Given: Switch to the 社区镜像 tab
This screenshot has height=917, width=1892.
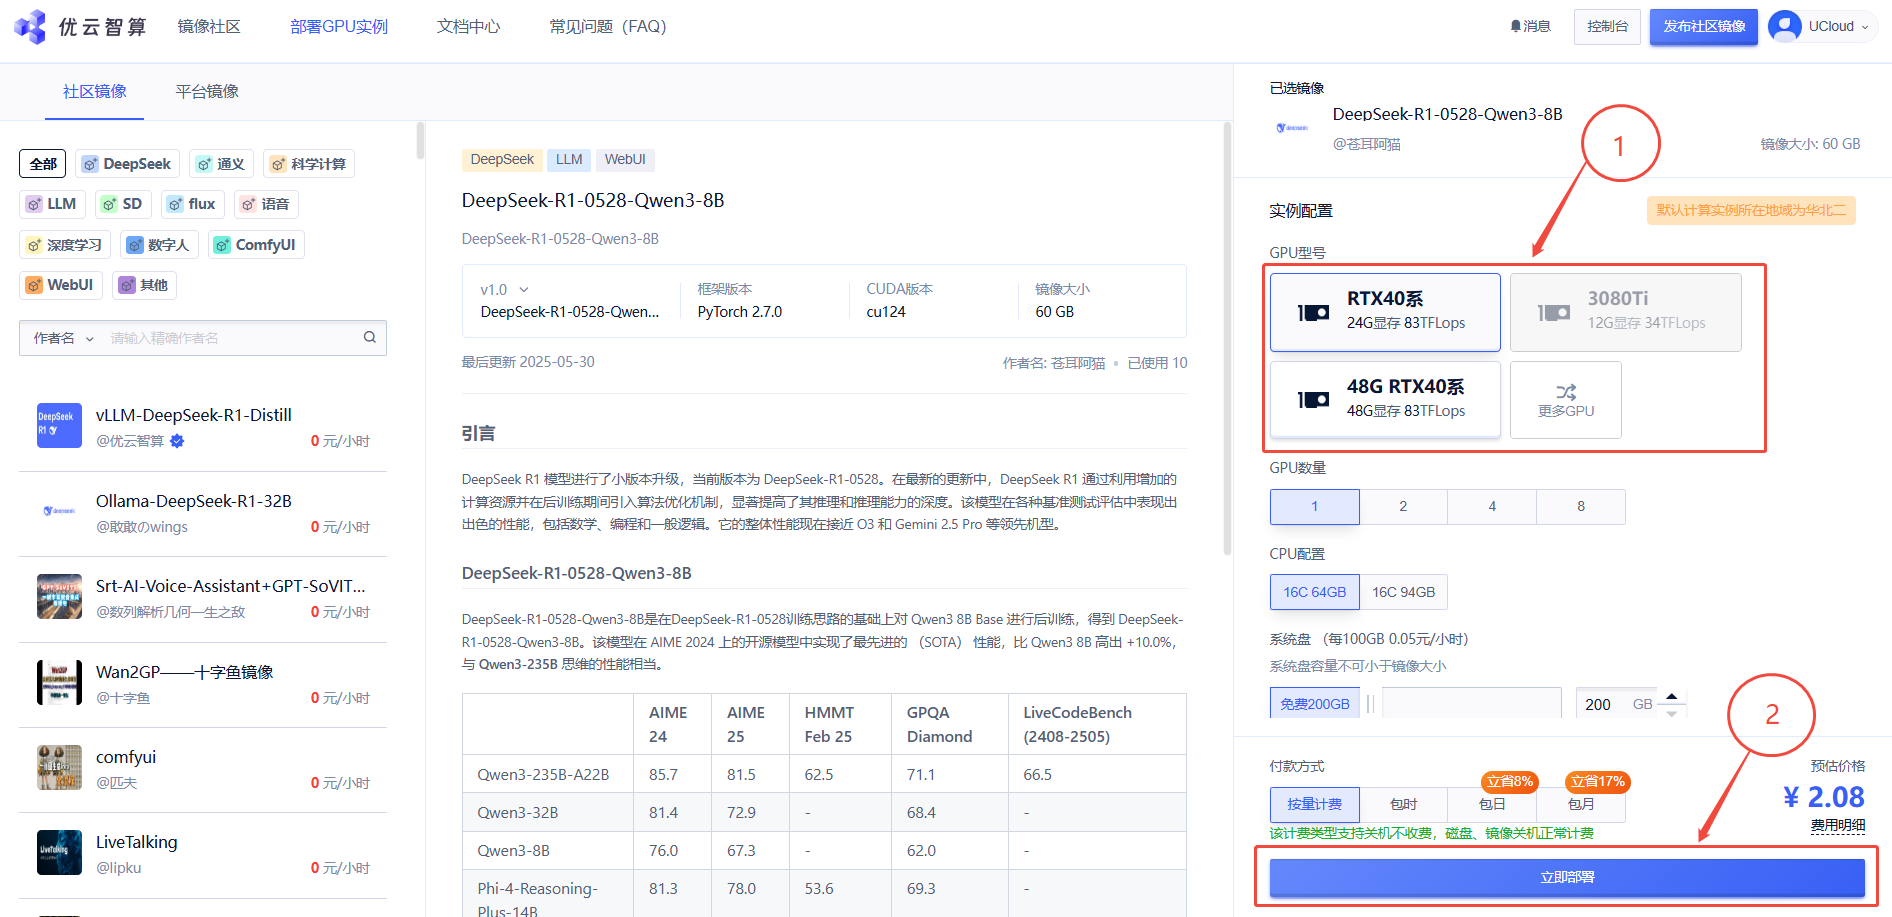Looking at the screenshot, I should click(x=95, y=92).
